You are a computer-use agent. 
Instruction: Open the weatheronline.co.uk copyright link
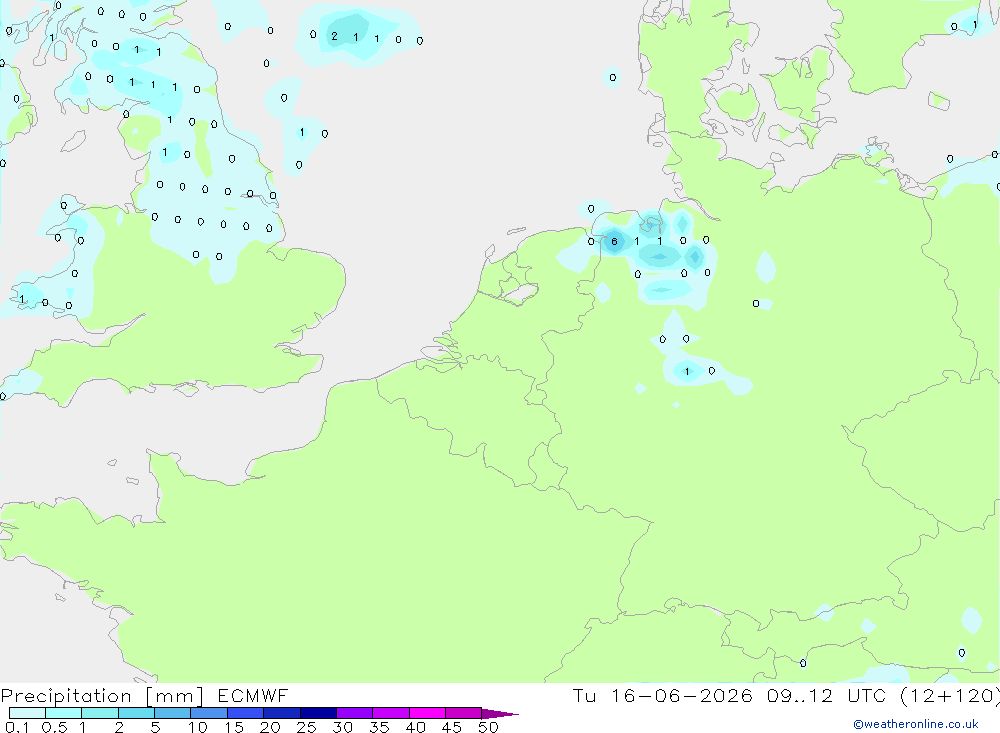915,724
